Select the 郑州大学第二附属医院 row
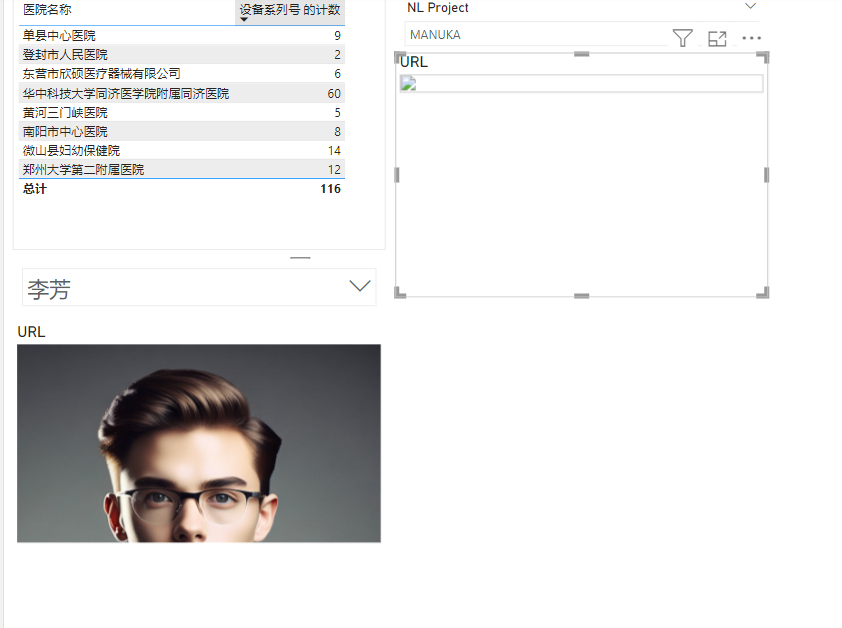The height and width of the screenshot is (628, 842). (182, 170)
